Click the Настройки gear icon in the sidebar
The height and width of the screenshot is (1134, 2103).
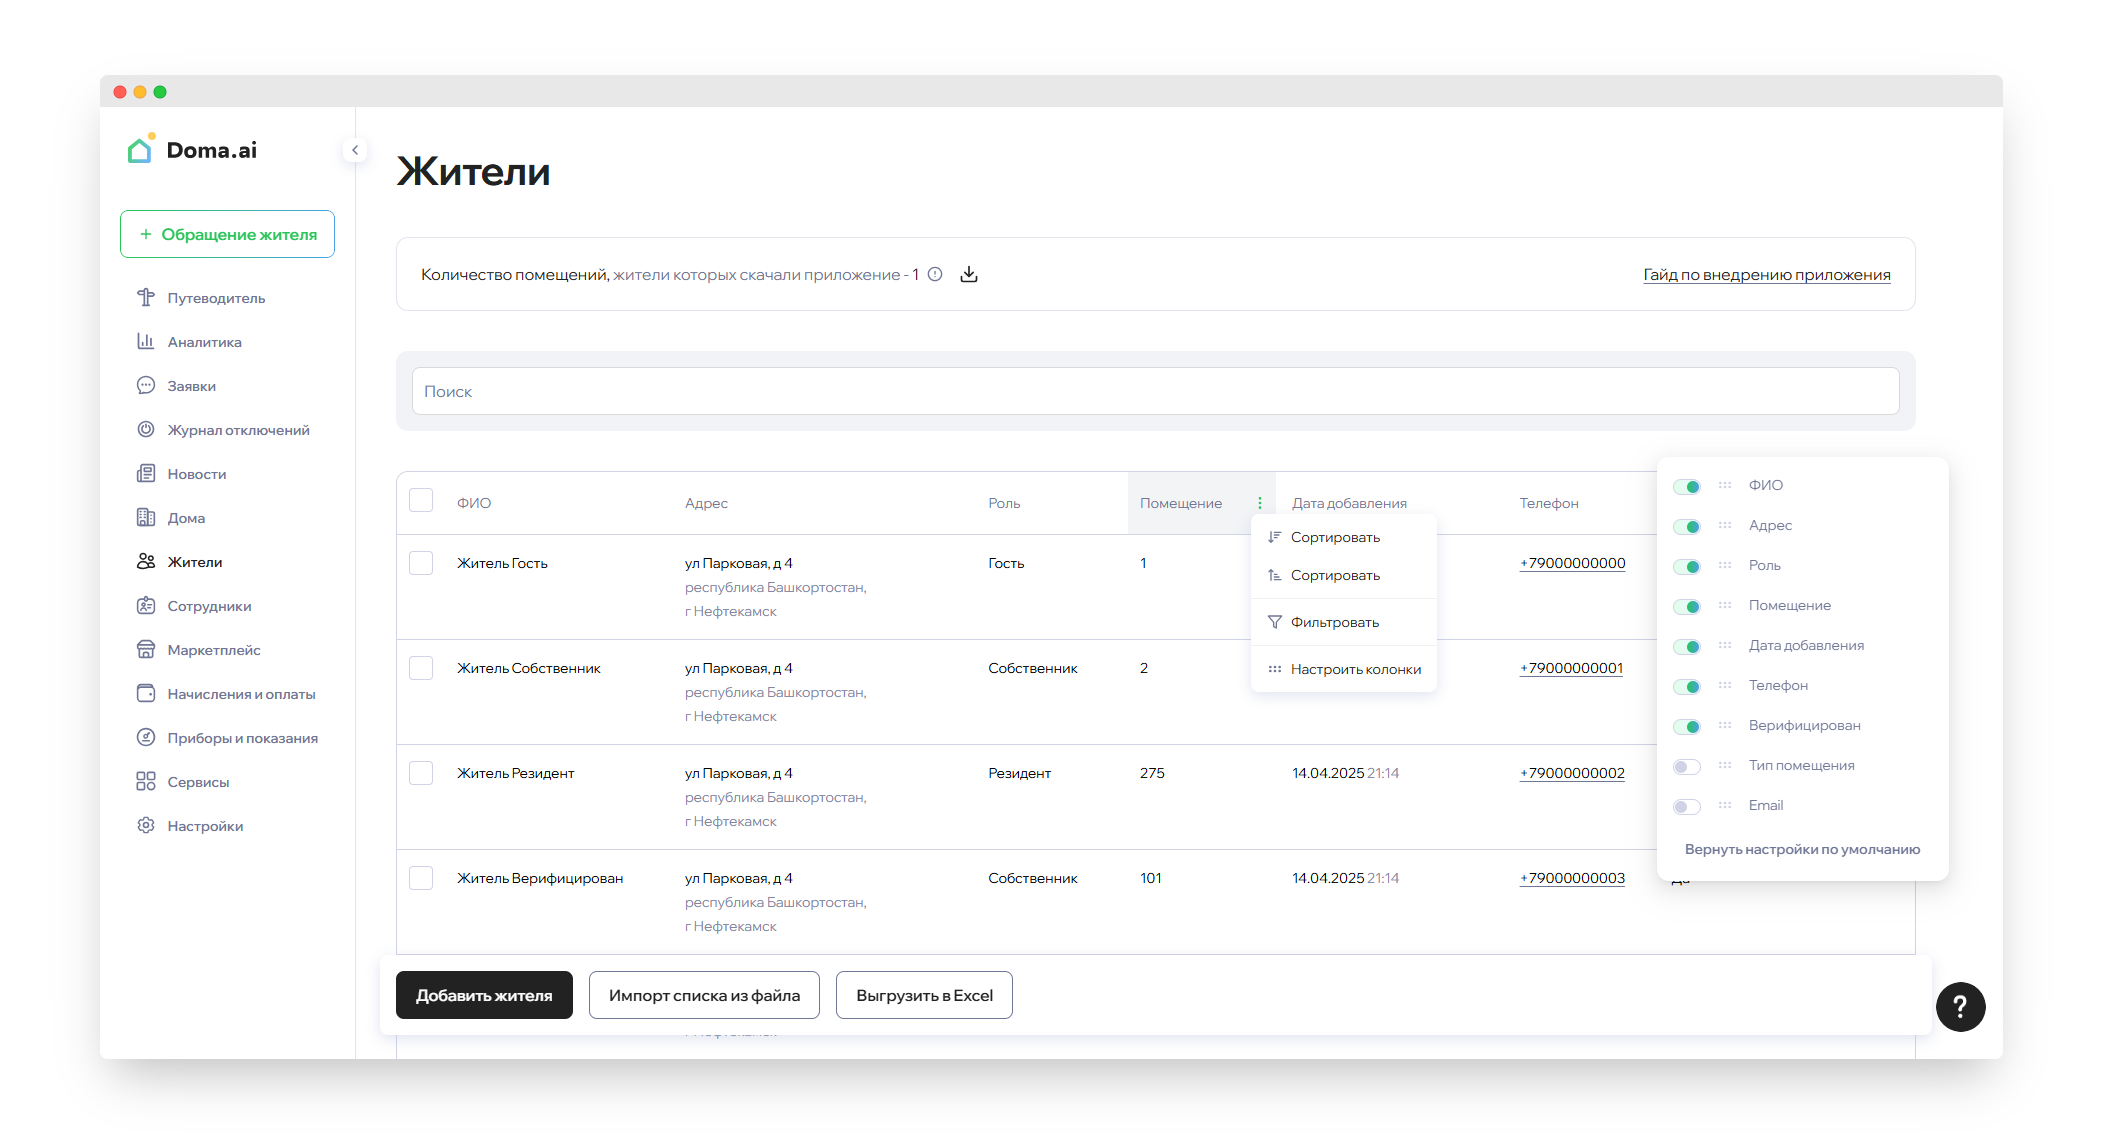146,826
